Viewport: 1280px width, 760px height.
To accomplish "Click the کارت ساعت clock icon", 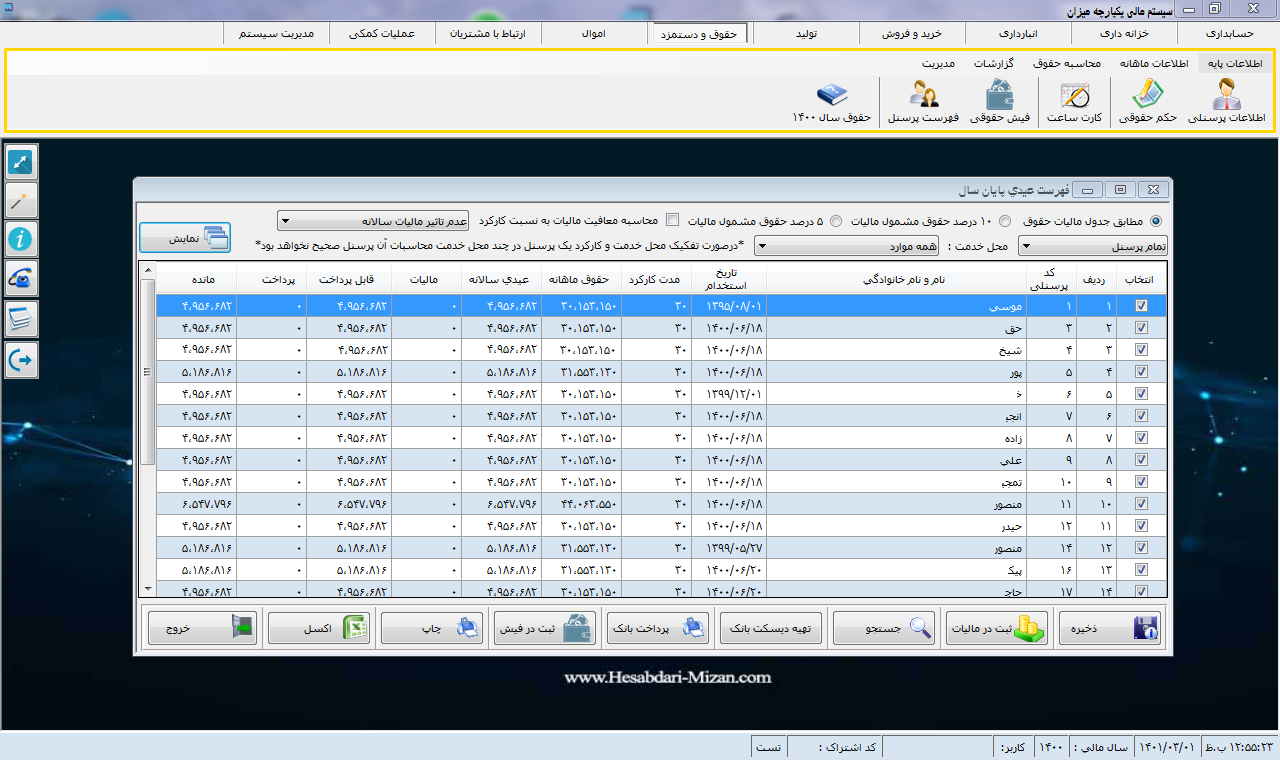I will [x=1075, y=96].
